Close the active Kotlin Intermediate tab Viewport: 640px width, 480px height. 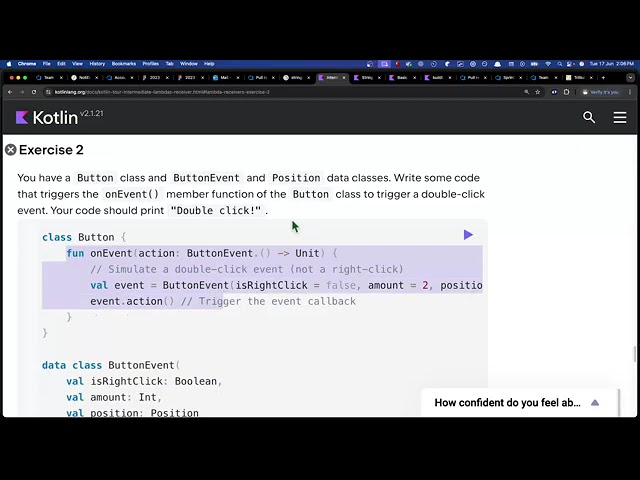[344, 78]
